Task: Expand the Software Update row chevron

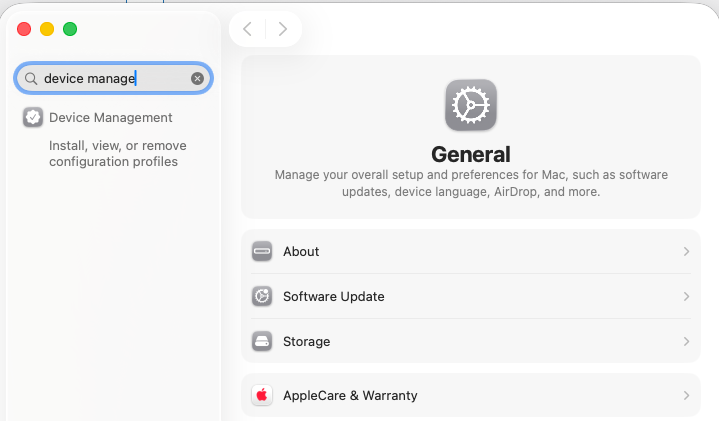Action: pyautogui.click(x=686, y=297)
